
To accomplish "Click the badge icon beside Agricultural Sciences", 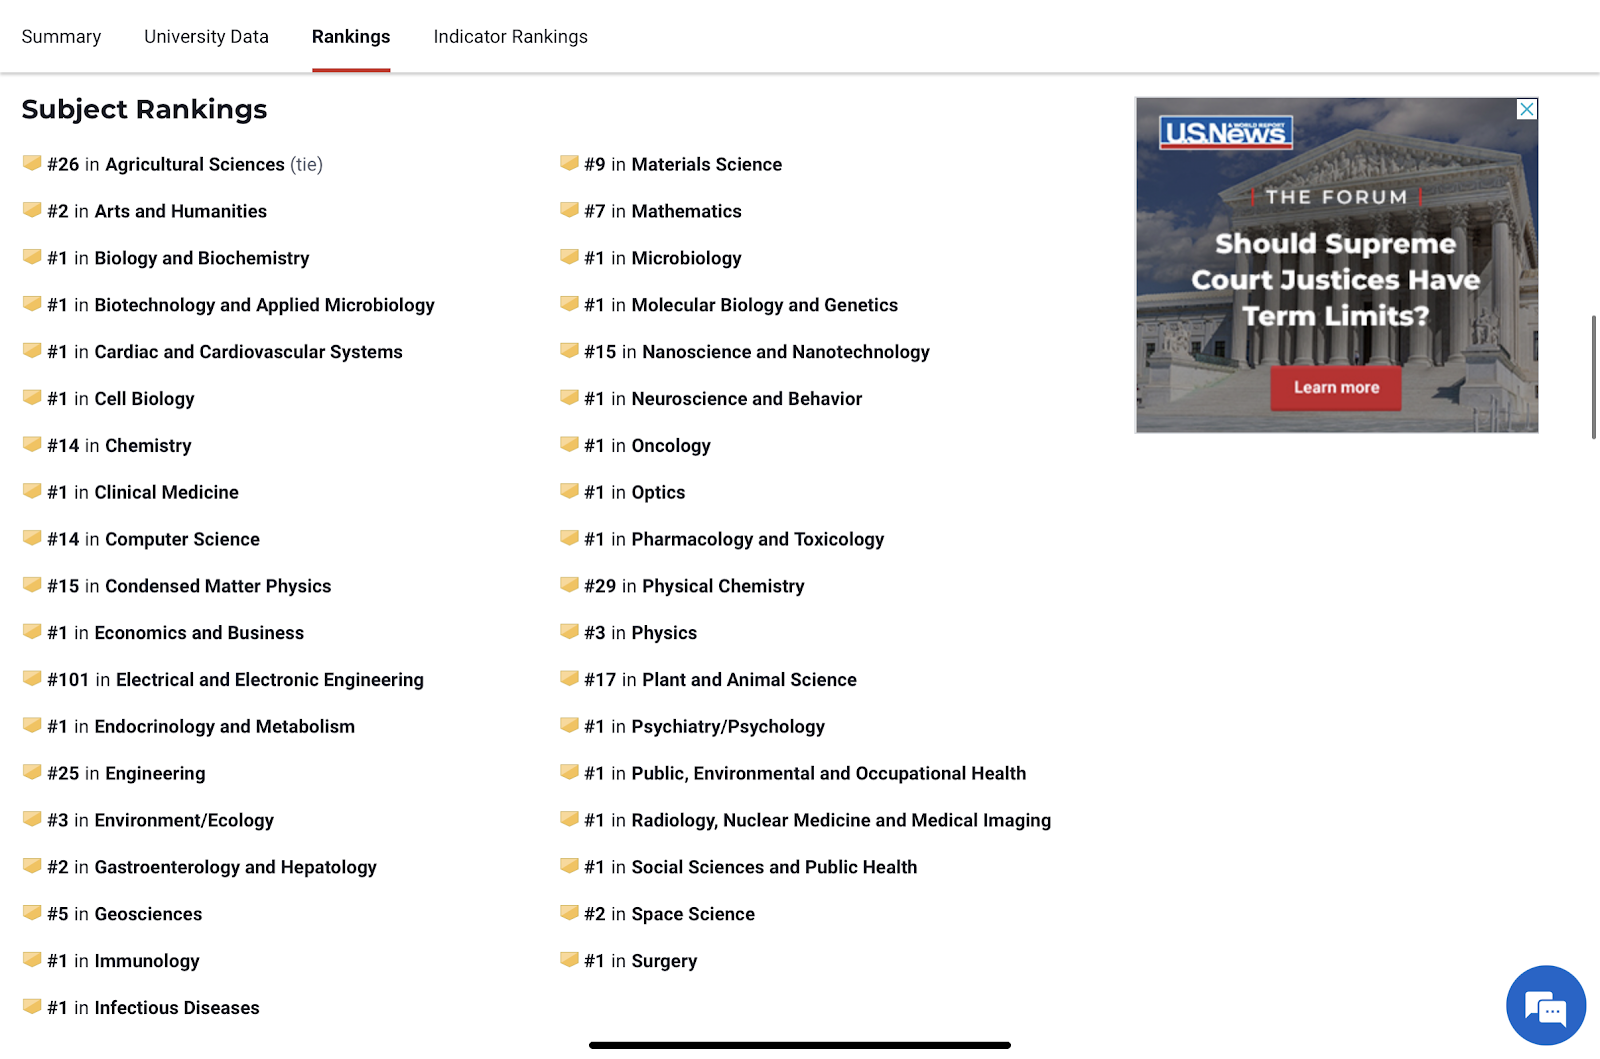I will click(32, 163).
